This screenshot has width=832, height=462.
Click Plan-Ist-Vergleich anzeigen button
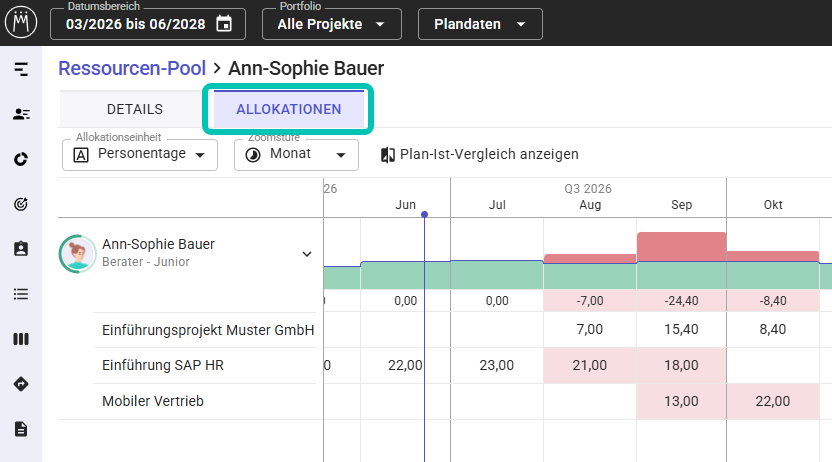click(480, 154)
